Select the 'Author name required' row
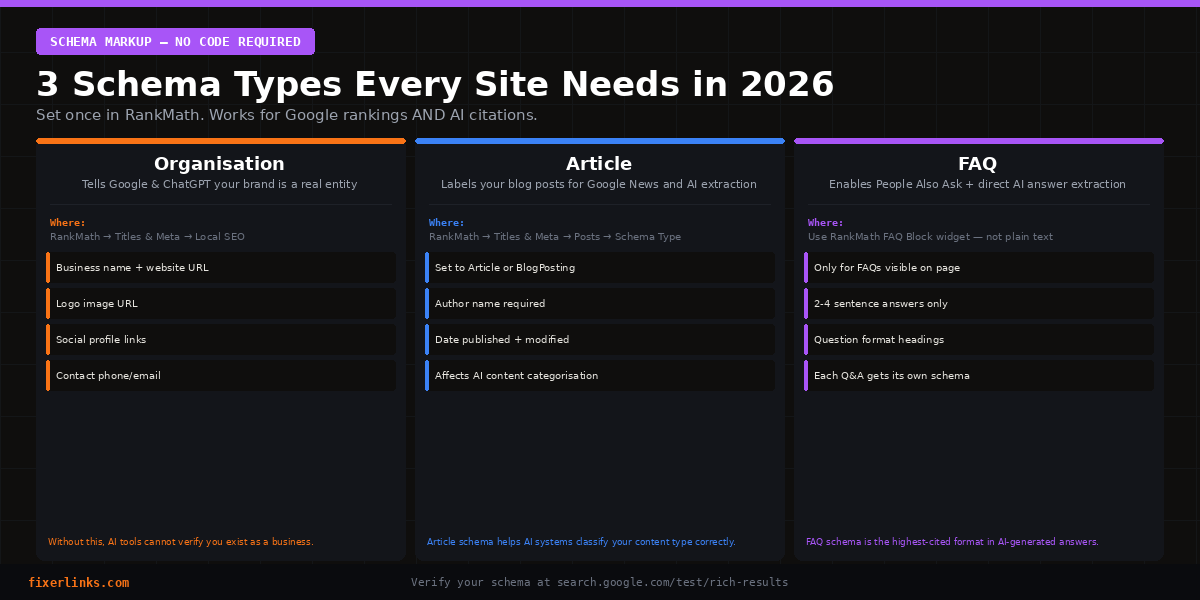 [600, 304]
